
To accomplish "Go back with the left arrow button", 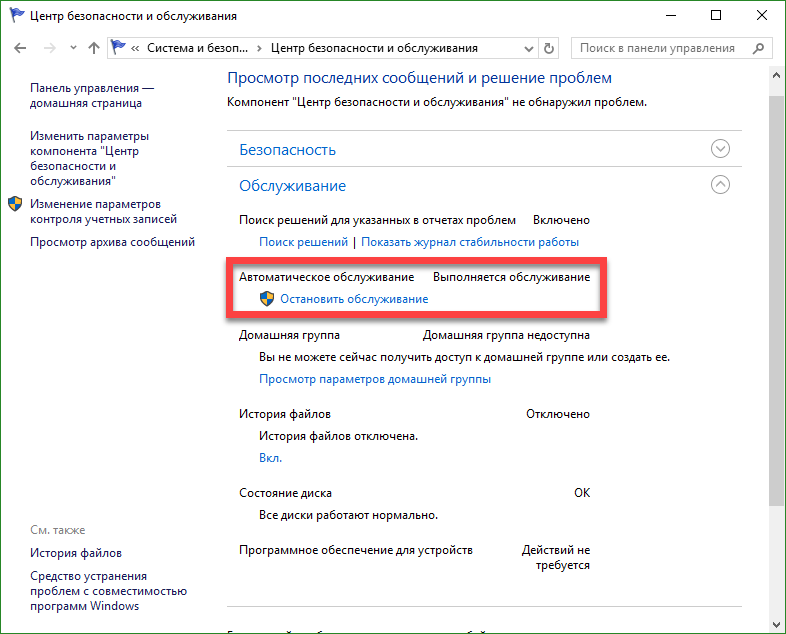I will click(x=20, y=48).
